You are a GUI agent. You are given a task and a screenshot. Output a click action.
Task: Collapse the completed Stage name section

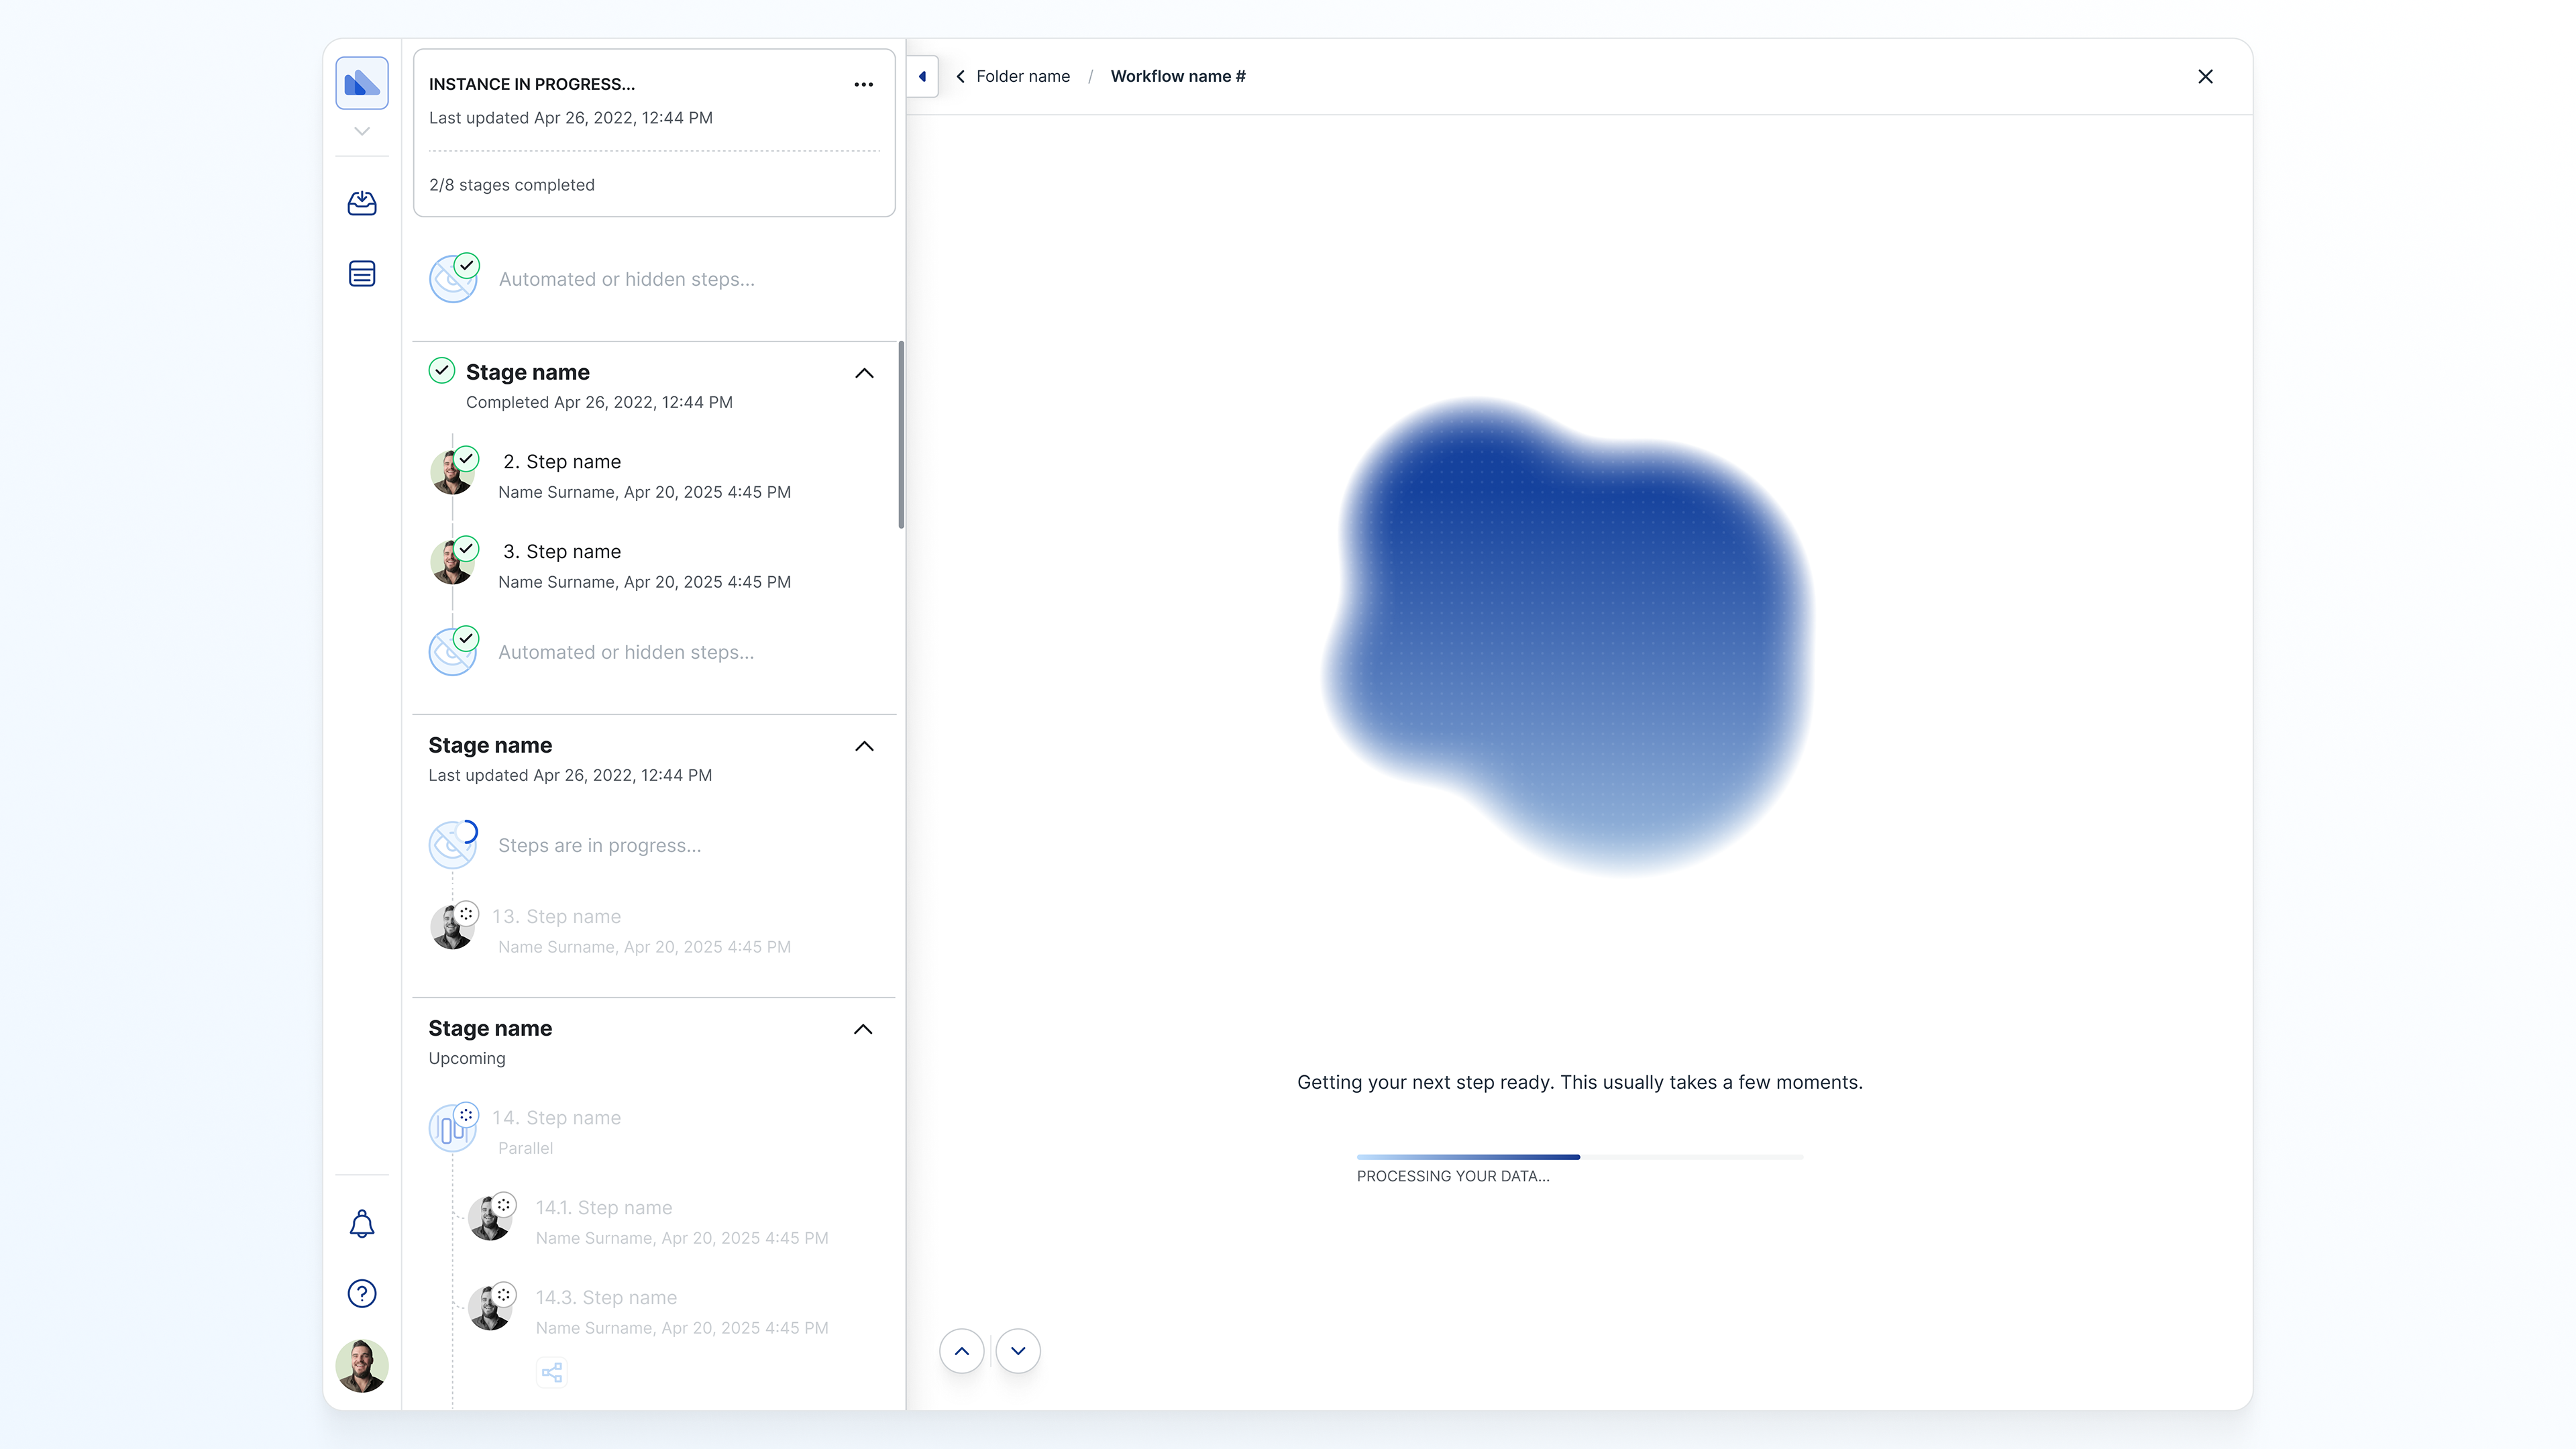point(864,373)
